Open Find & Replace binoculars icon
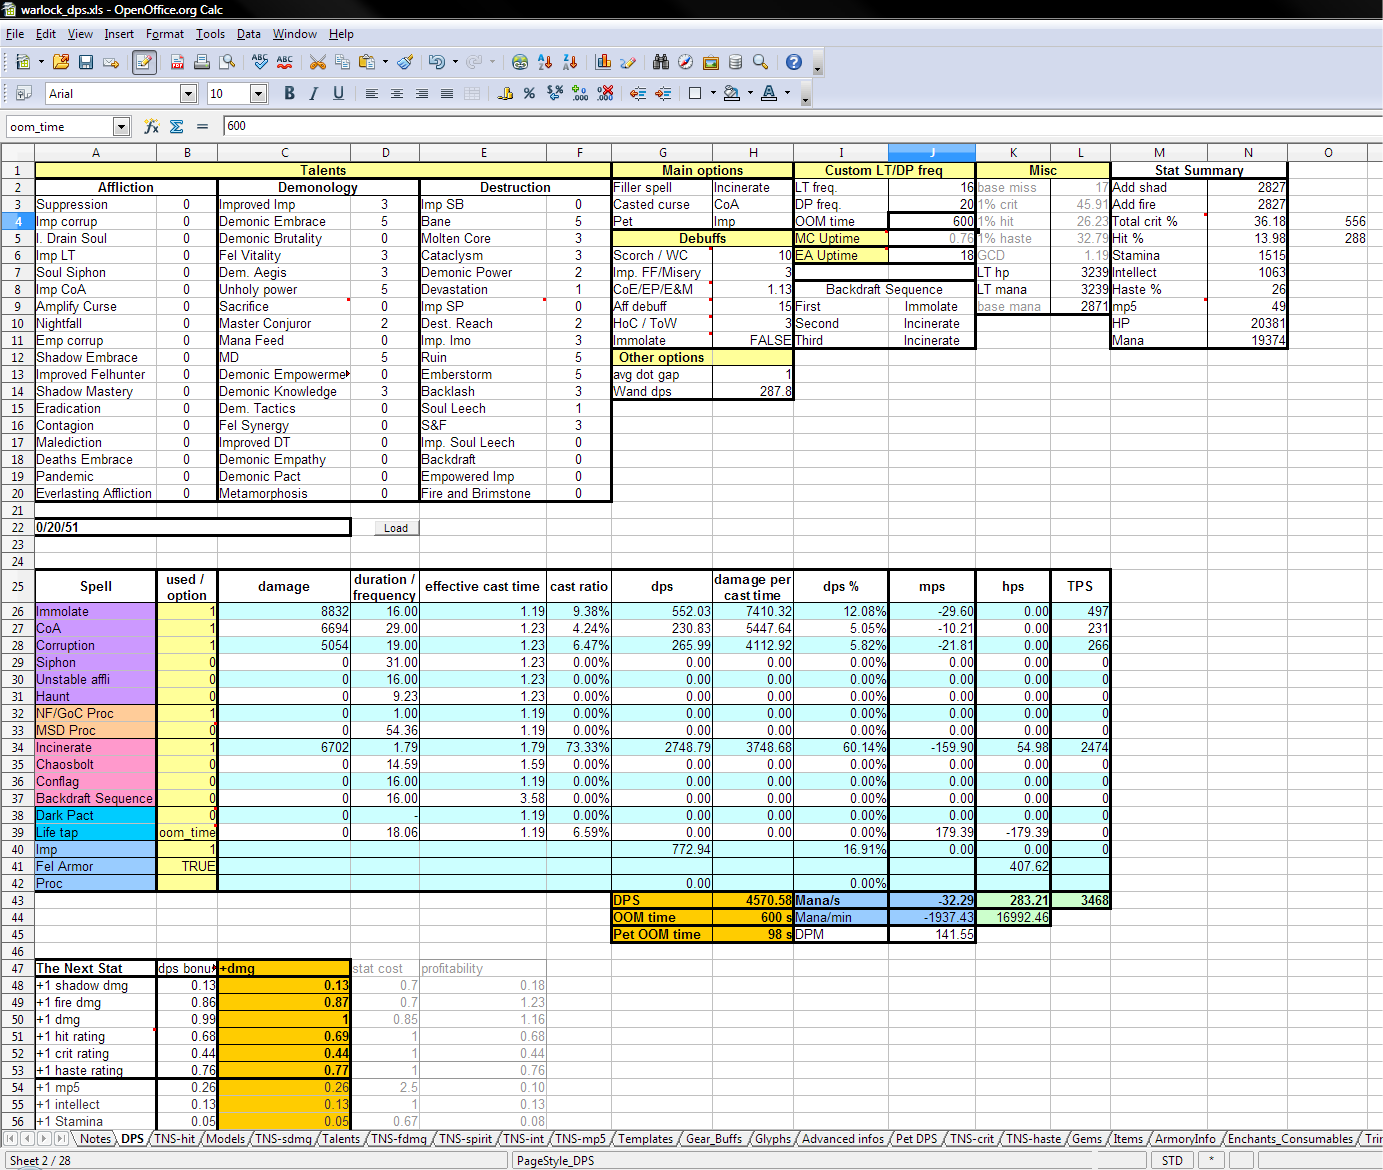1383x1170 pixels. (661, 62)
